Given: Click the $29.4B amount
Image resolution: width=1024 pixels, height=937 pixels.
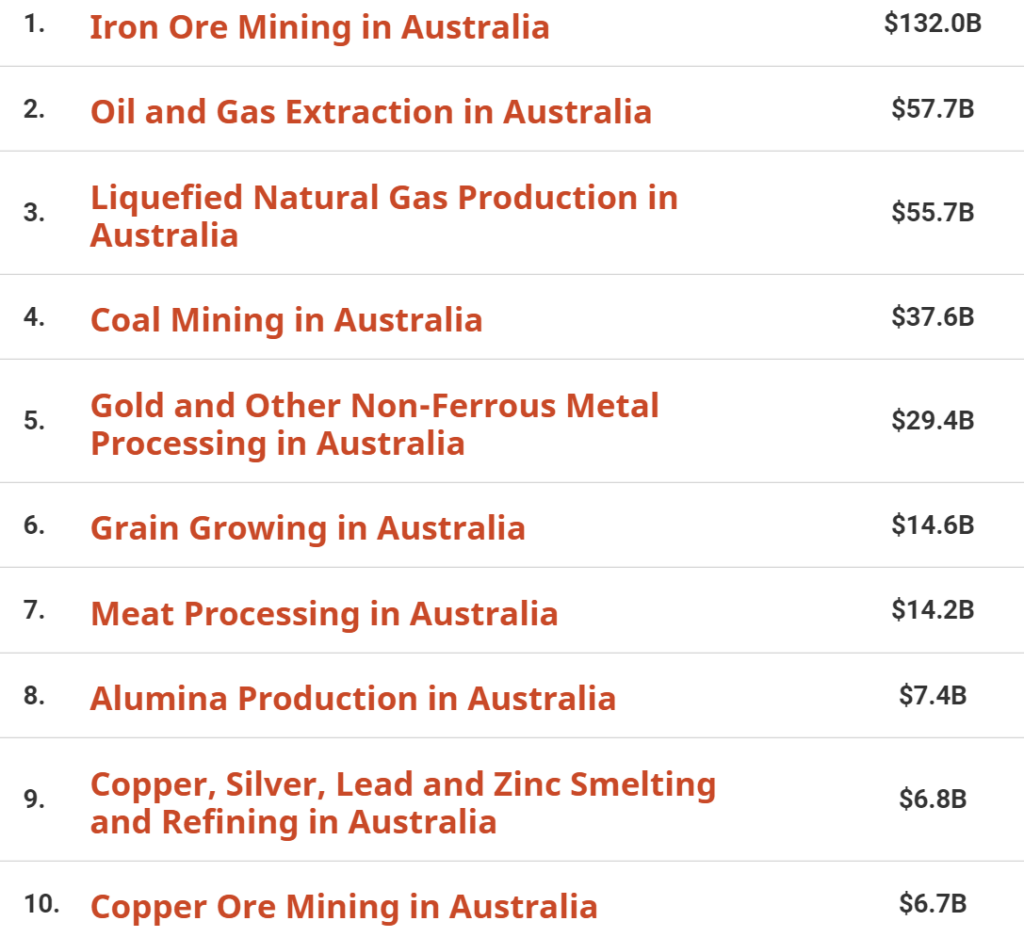Looking at the screenshot, I should 932,420.
